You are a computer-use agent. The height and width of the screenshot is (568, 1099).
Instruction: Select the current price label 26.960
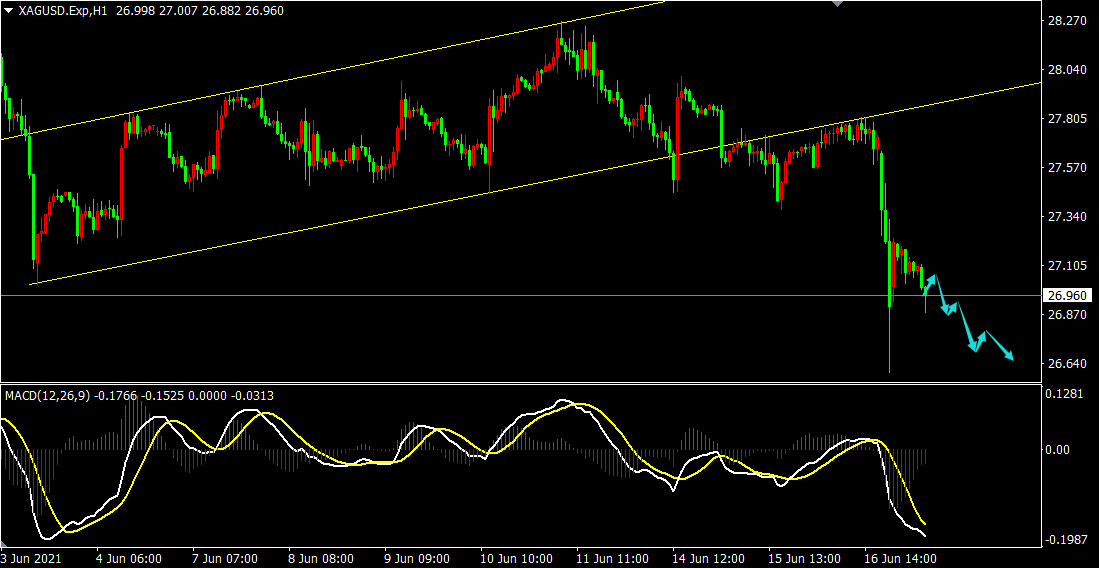pyautogui.click(x=1066, y=295)
